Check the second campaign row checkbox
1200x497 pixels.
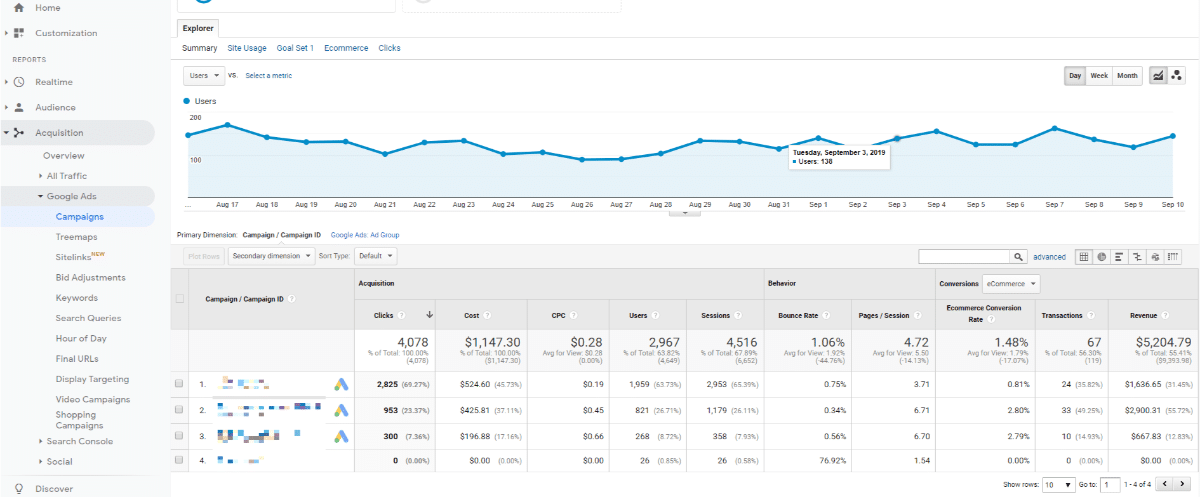pos(180,410)
